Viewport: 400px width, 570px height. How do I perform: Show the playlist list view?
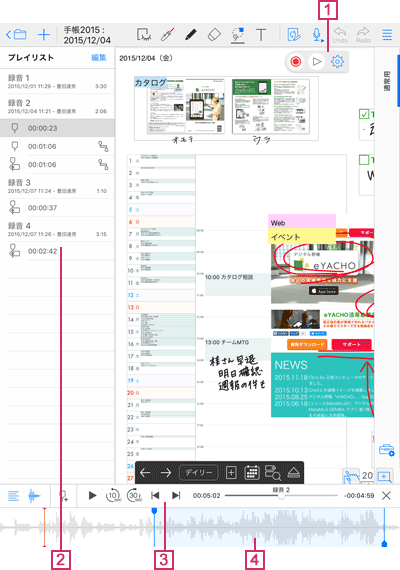click(13, 496)
